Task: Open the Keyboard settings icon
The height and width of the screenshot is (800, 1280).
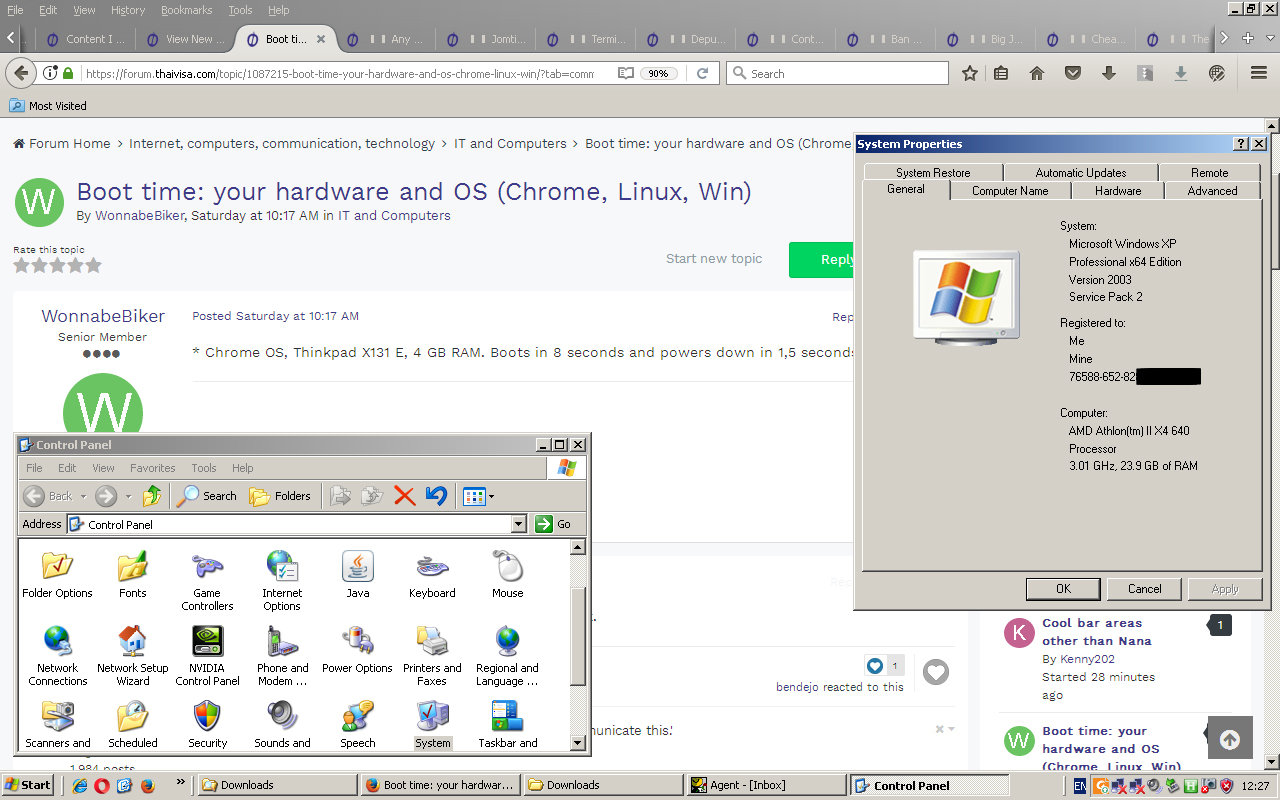Action: (432, 575)
